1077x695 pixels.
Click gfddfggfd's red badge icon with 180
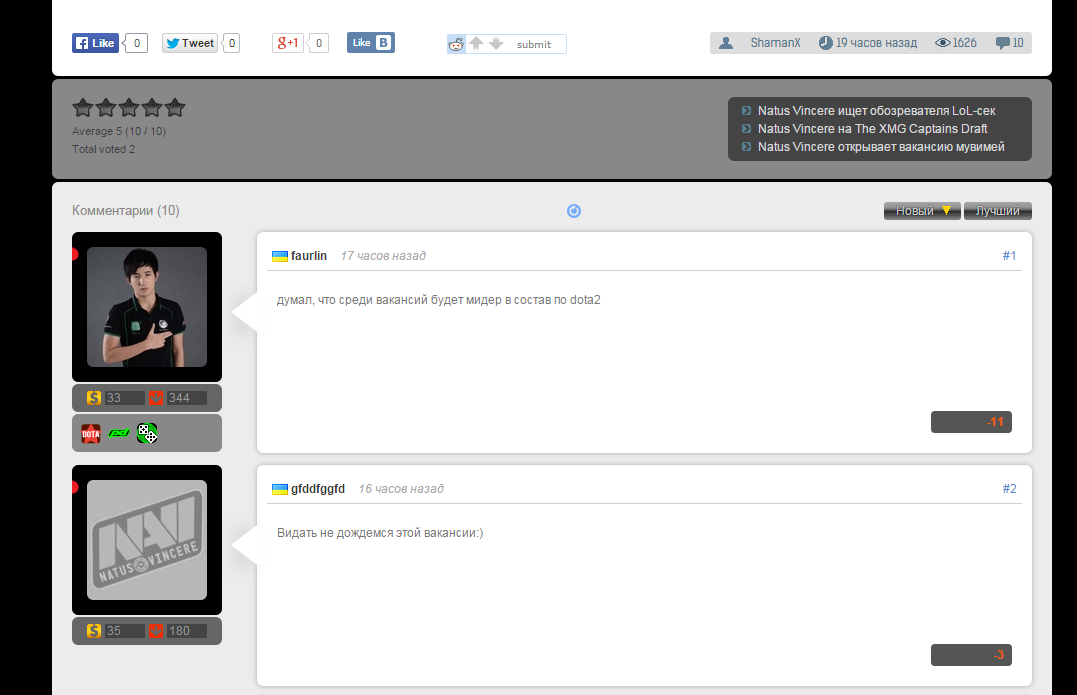[x=157, y=630]
